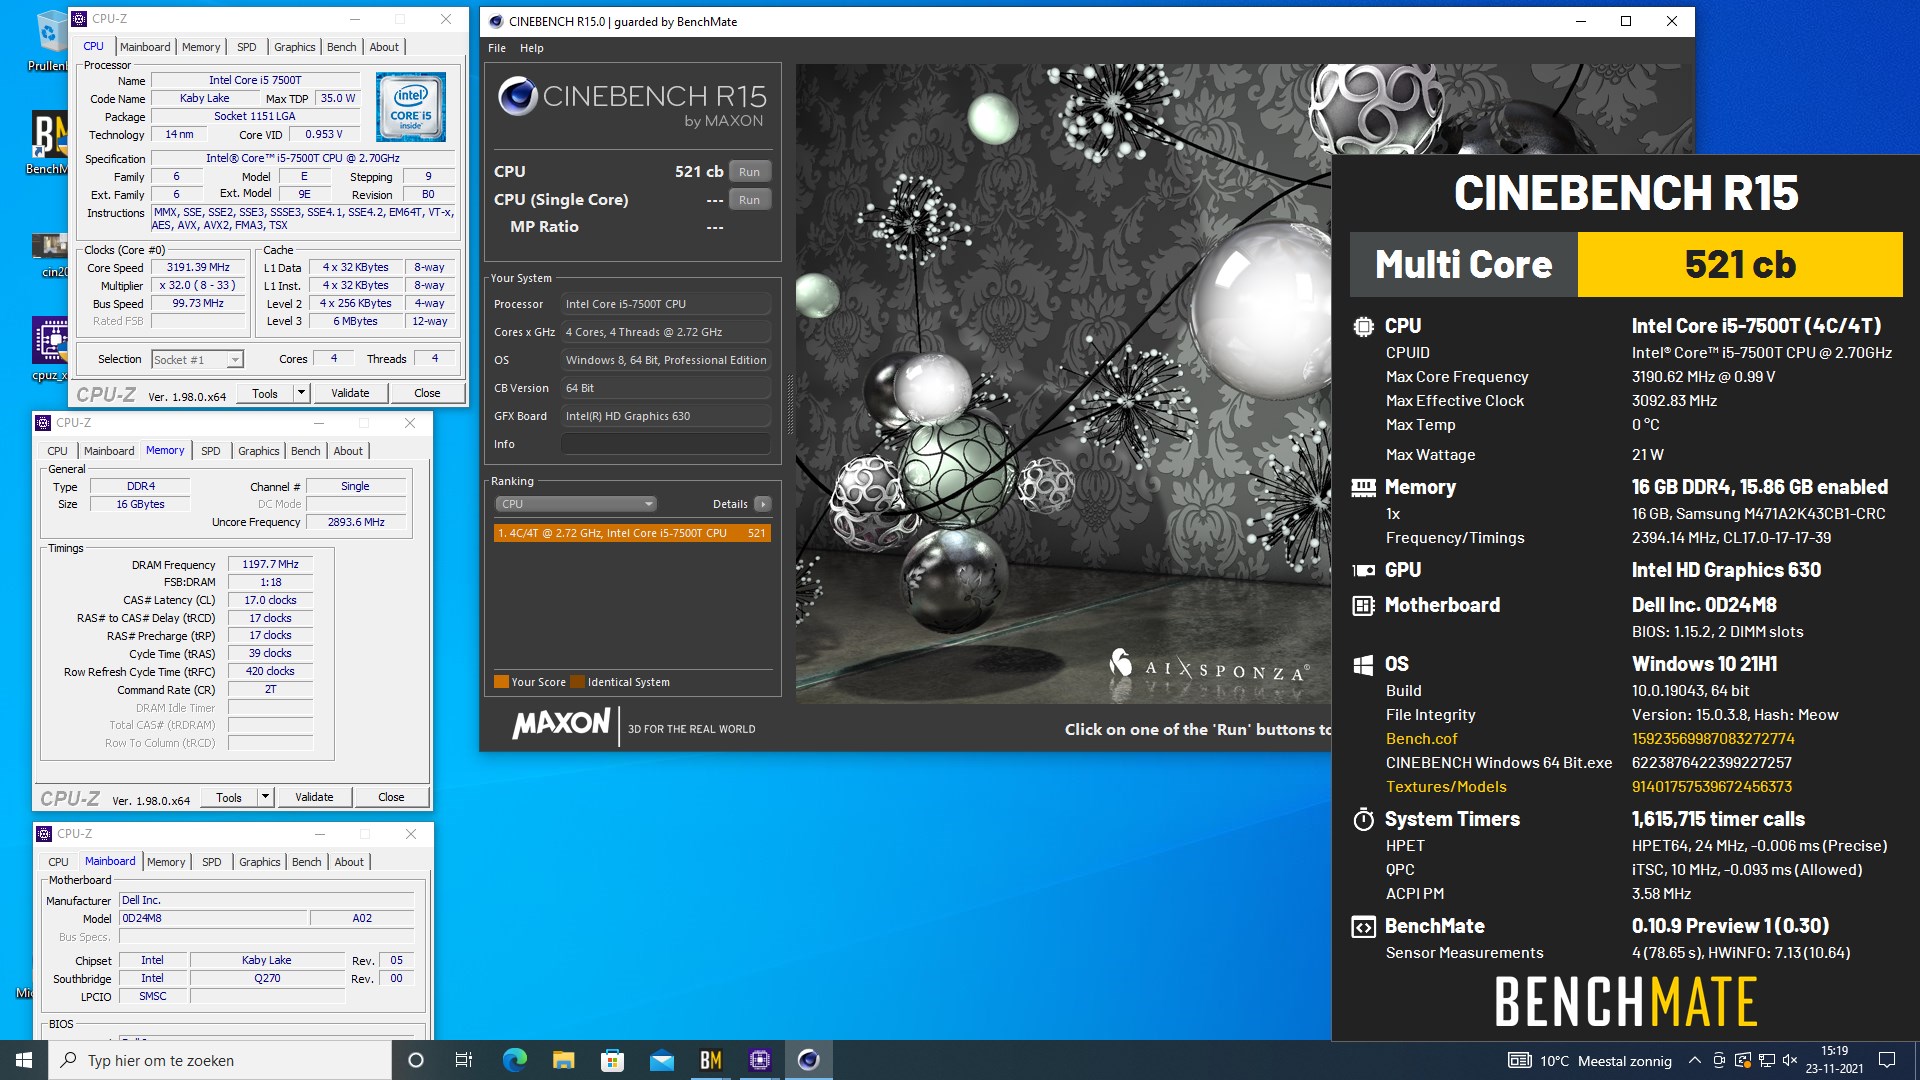Click the Info field under Your System
The width and height of the screenshot is (1920, 1080).
click(x=666, y=444)
